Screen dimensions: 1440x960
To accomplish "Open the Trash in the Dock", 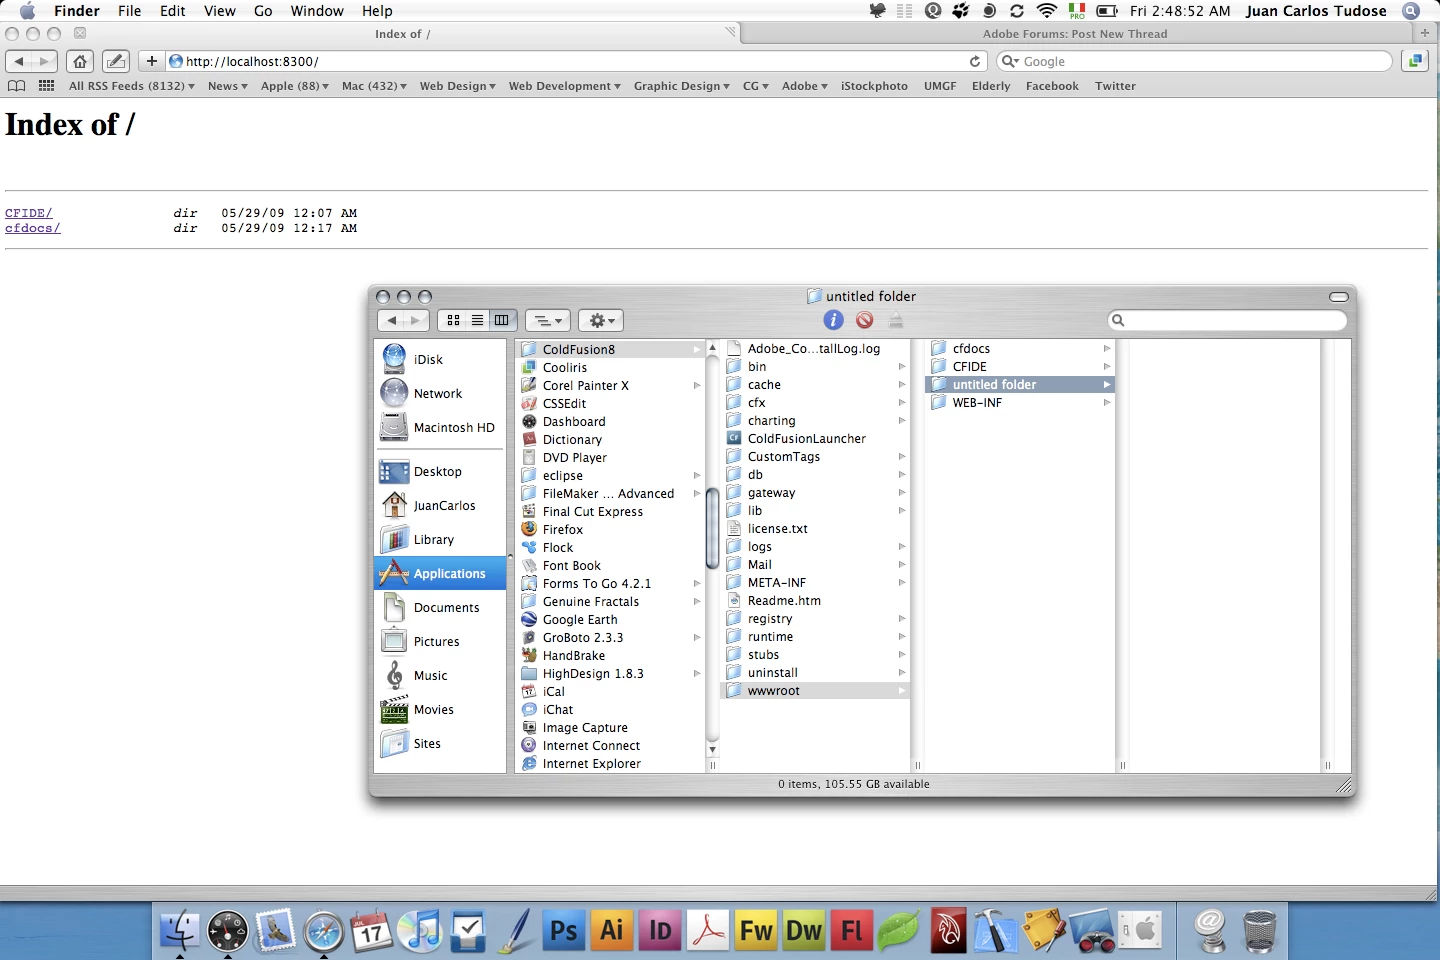I will [x=1260, y=931].
